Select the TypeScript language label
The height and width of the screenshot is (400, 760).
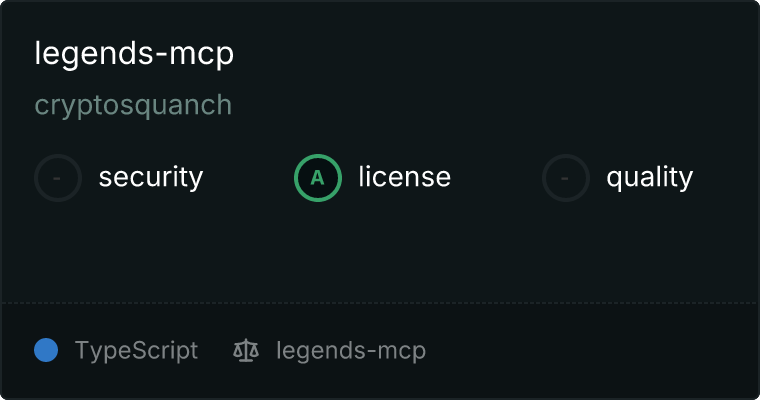(x=136, y=351)
